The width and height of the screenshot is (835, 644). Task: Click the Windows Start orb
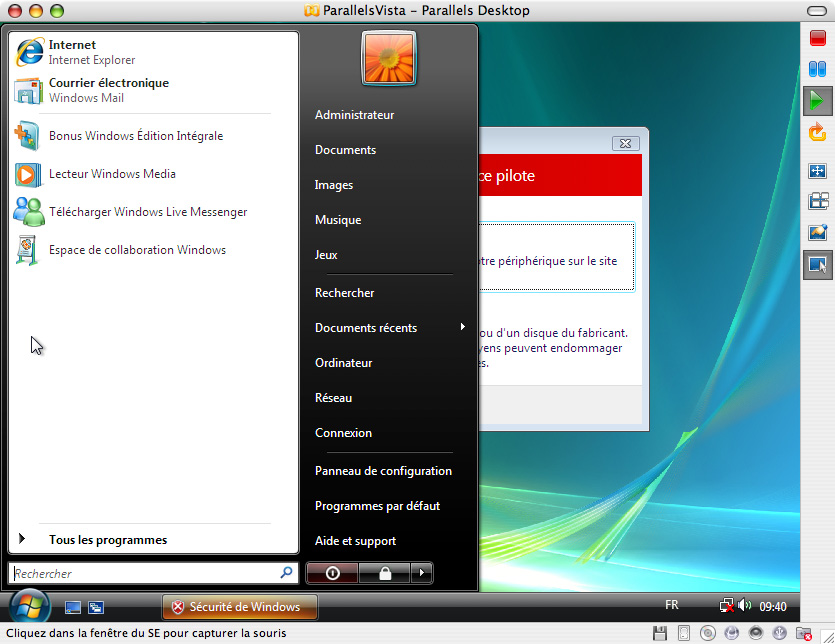tap(30, 607)
